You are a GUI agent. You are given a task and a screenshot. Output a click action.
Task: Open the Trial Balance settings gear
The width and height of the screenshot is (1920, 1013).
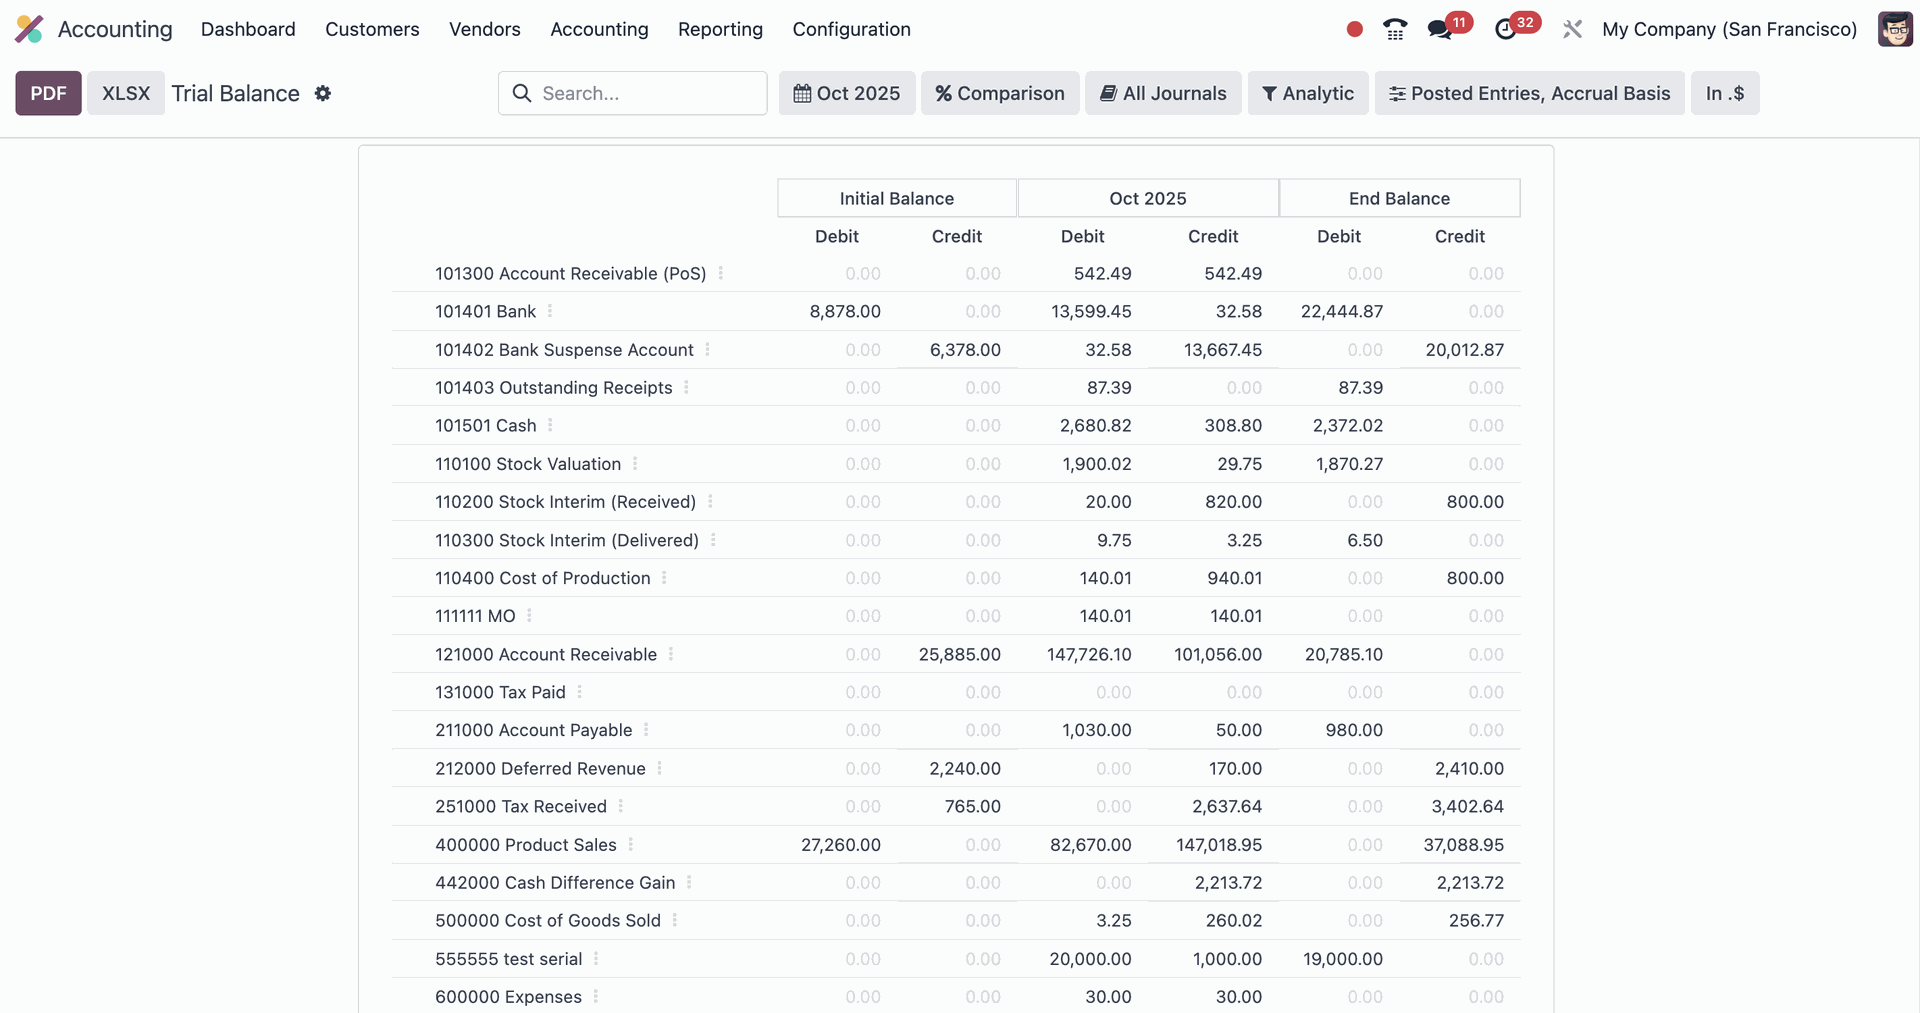coord(322,93)
